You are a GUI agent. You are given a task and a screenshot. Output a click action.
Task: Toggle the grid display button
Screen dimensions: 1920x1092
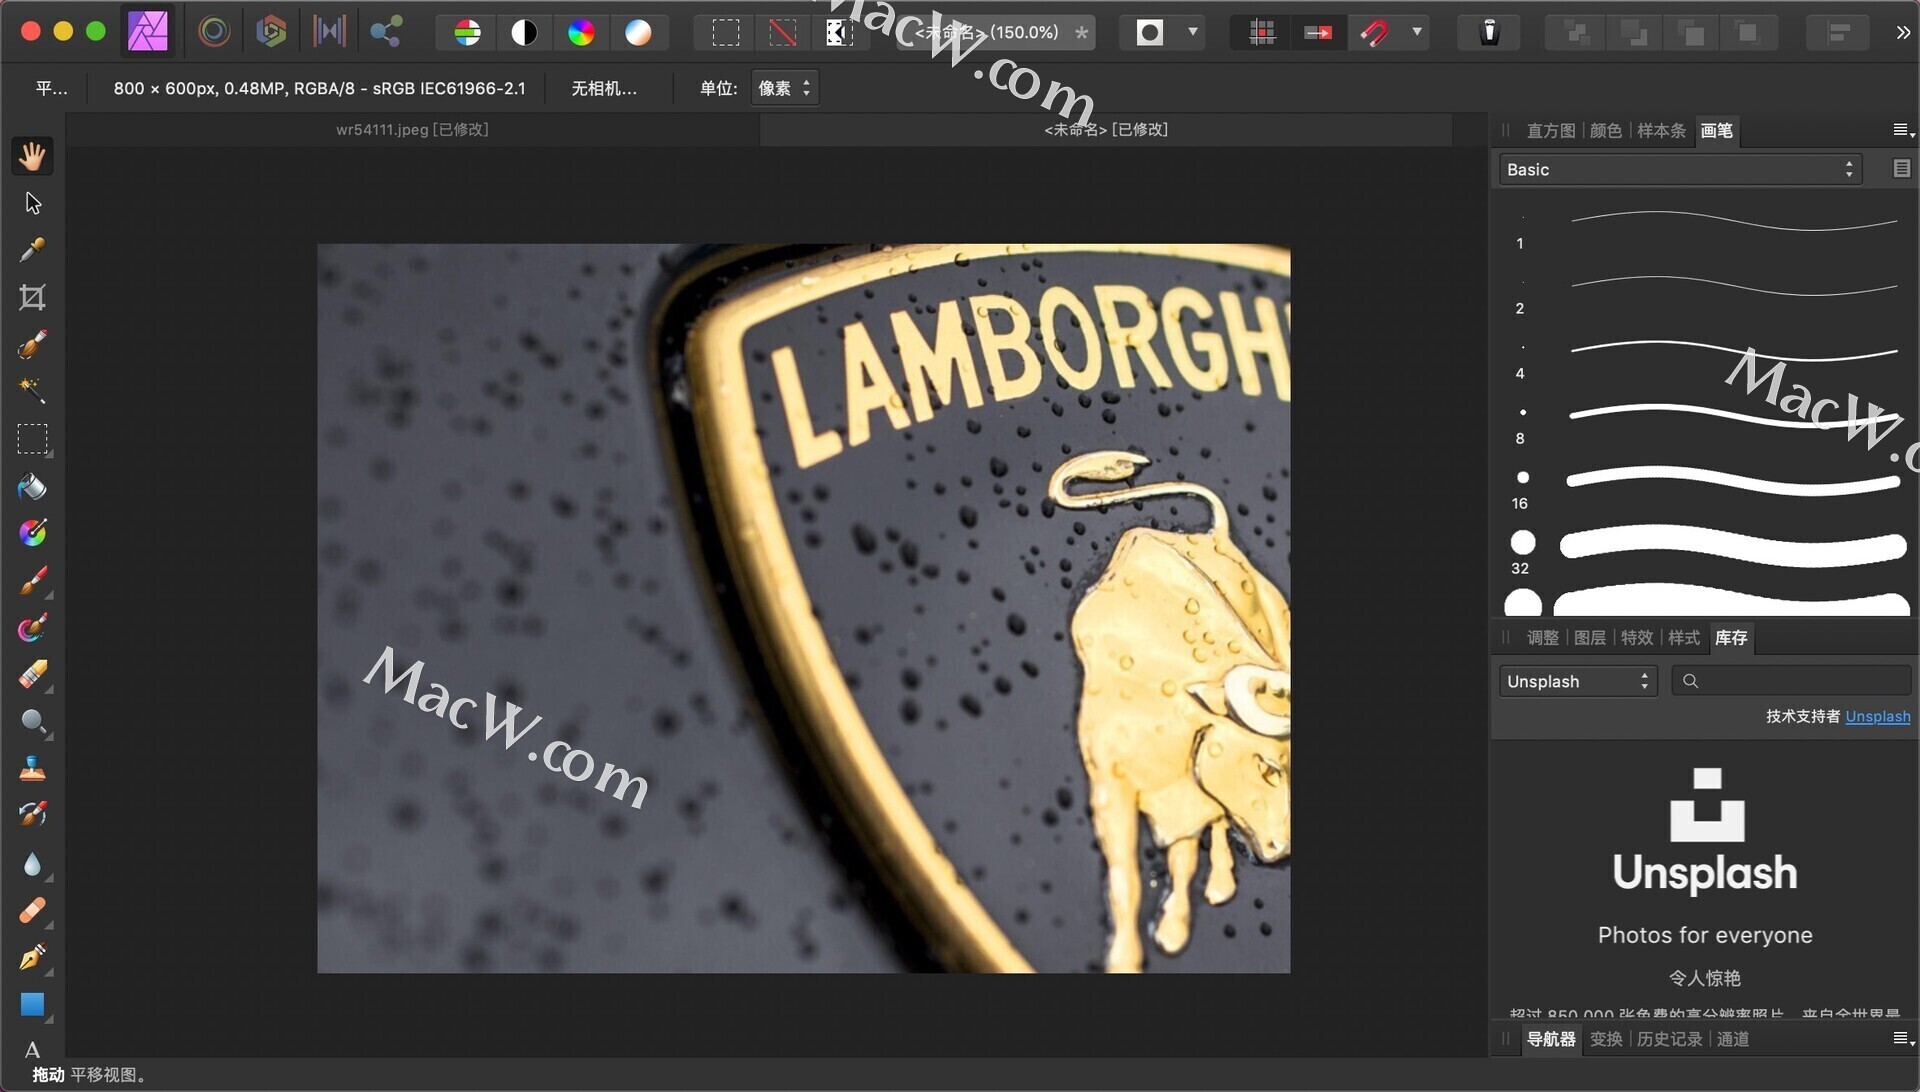click(x=1262, y=33)
